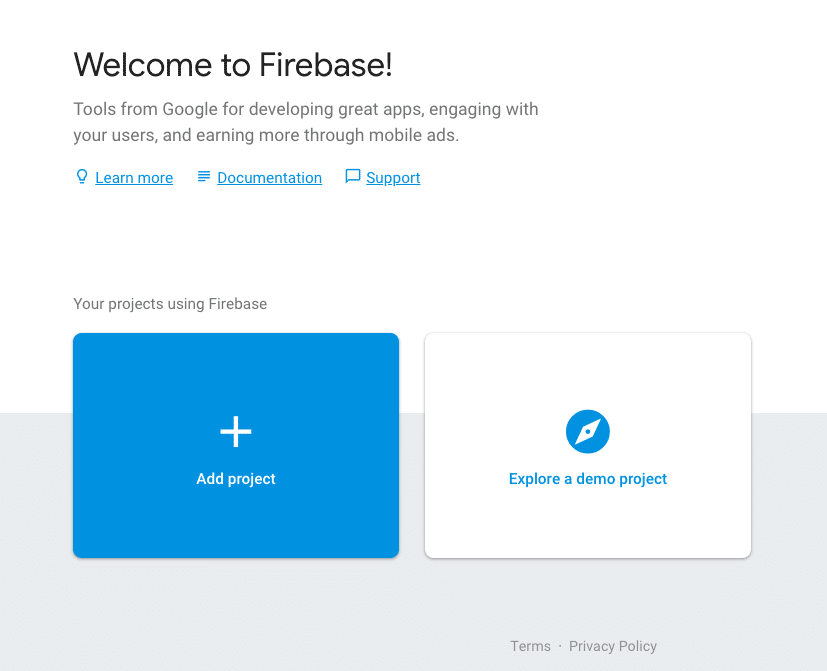Open the Privacy Policy footer link
The image size is (827, 671).
613,646
